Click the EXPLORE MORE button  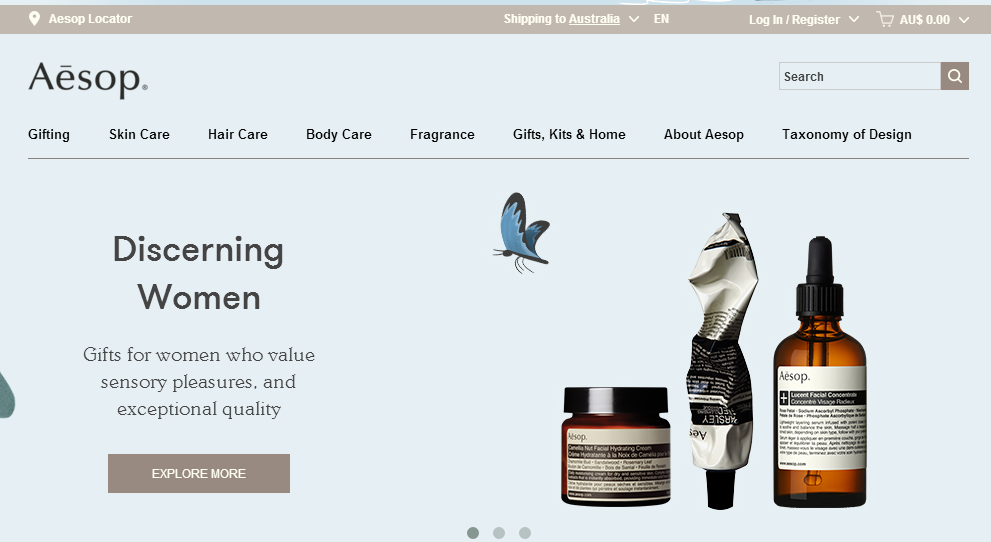tap(199, 473)
